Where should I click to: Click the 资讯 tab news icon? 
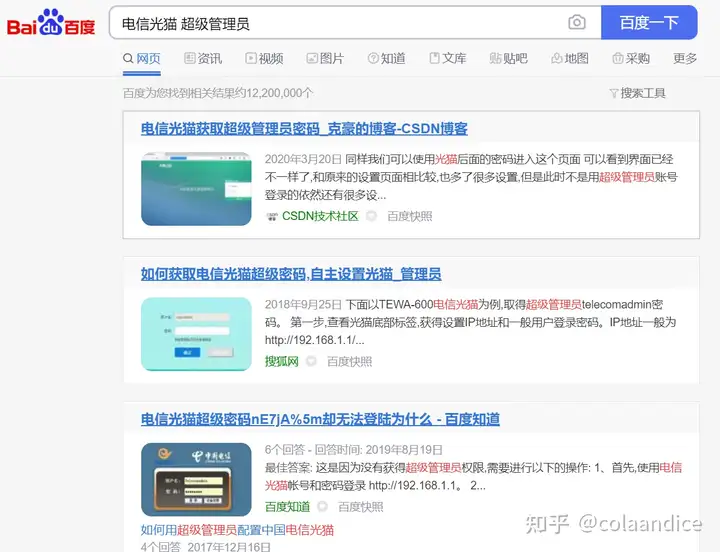tap(189, 58)
